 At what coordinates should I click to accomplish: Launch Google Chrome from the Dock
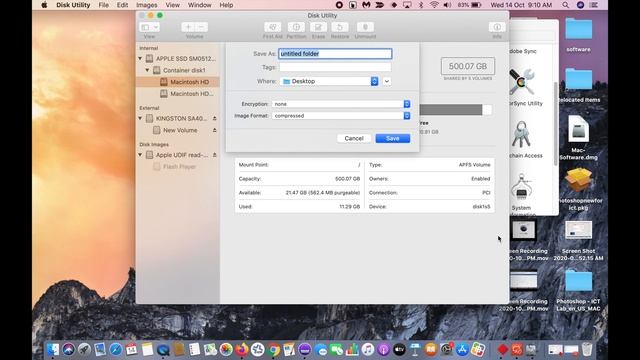point(274,349)
